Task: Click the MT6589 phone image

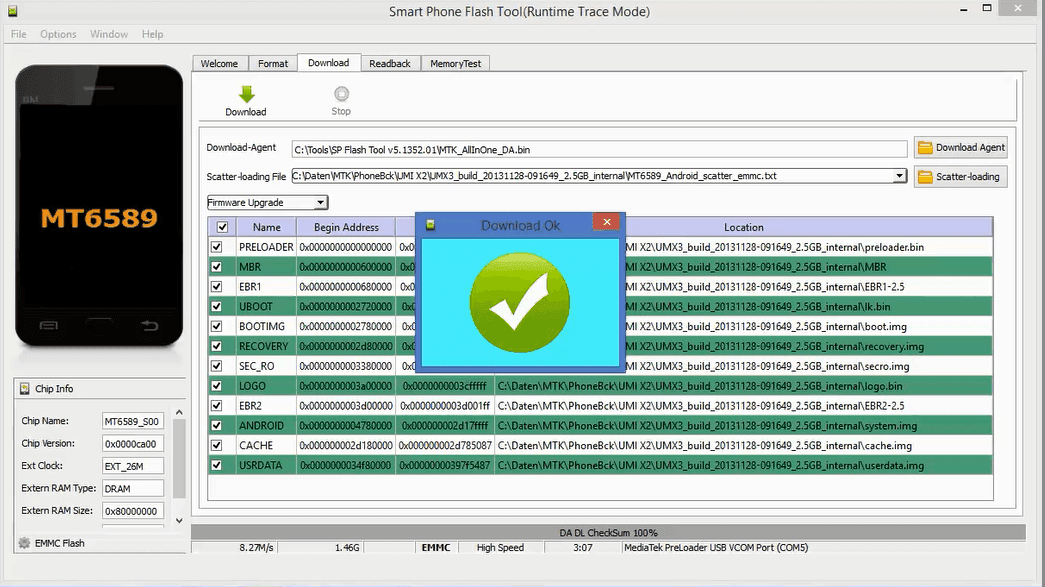Action: point(99,205)
